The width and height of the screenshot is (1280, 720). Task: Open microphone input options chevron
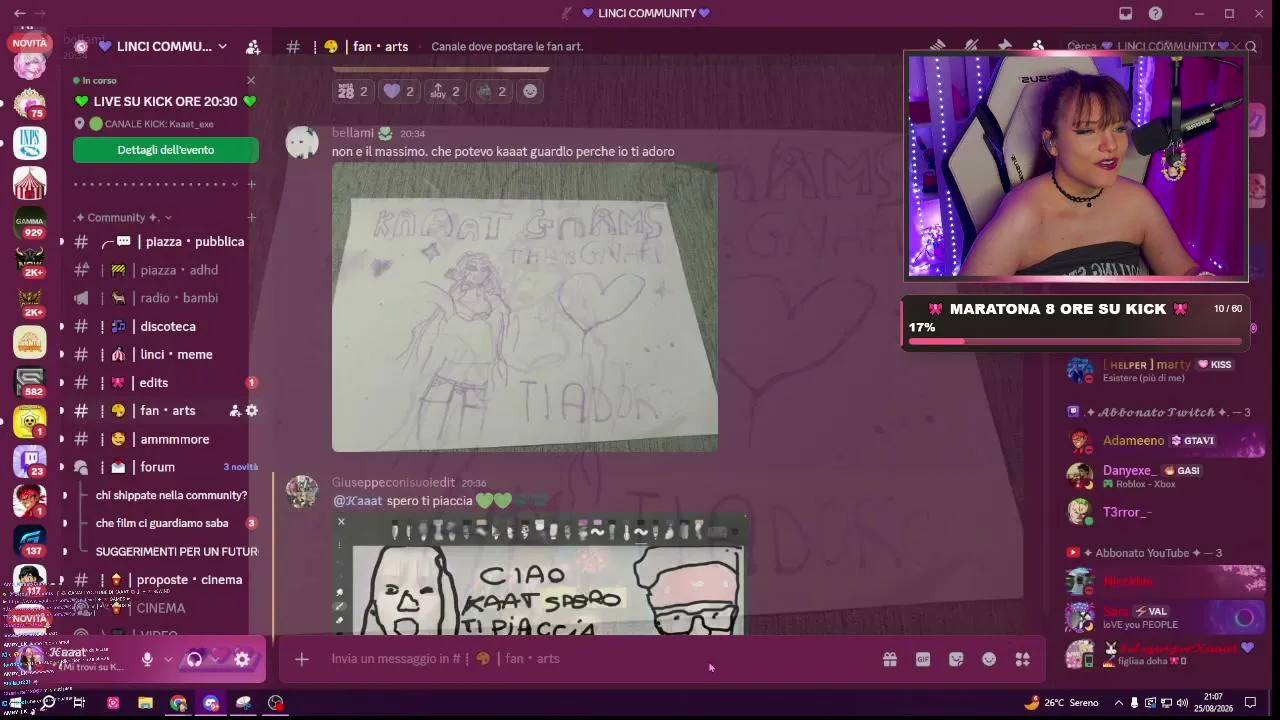pos(167,659)
